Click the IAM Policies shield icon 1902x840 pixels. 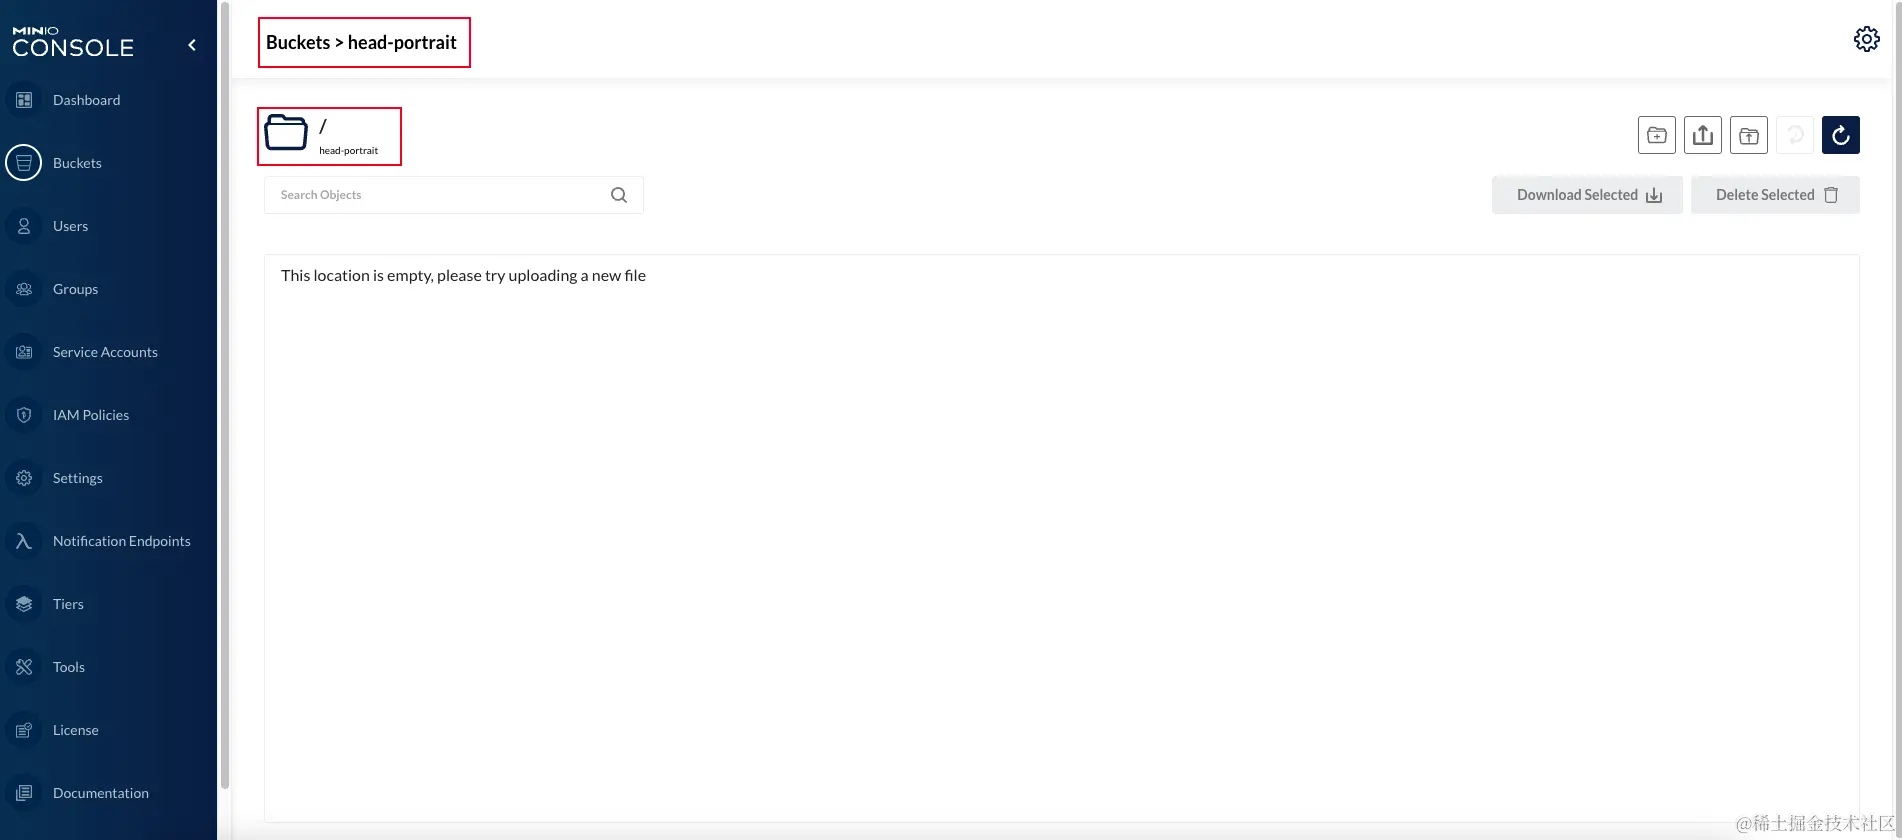tap(24, 415)
